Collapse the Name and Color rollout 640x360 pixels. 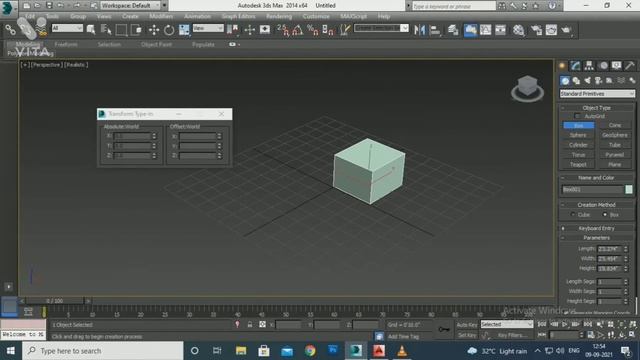point(597,178)
